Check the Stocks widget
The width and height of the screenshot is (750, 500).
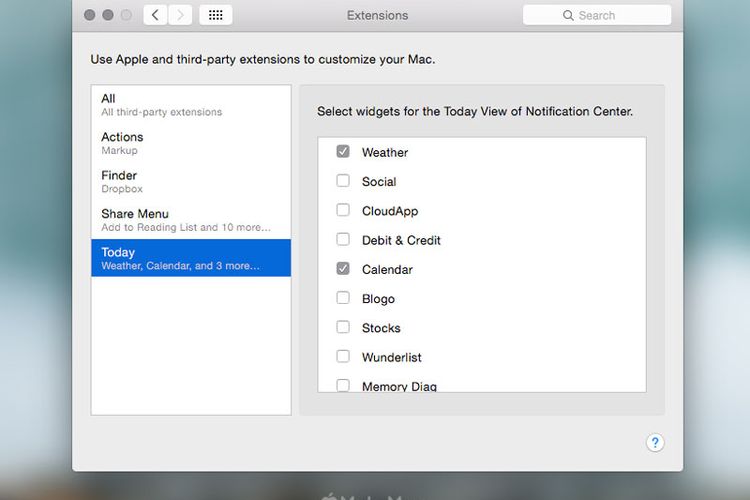343,327
